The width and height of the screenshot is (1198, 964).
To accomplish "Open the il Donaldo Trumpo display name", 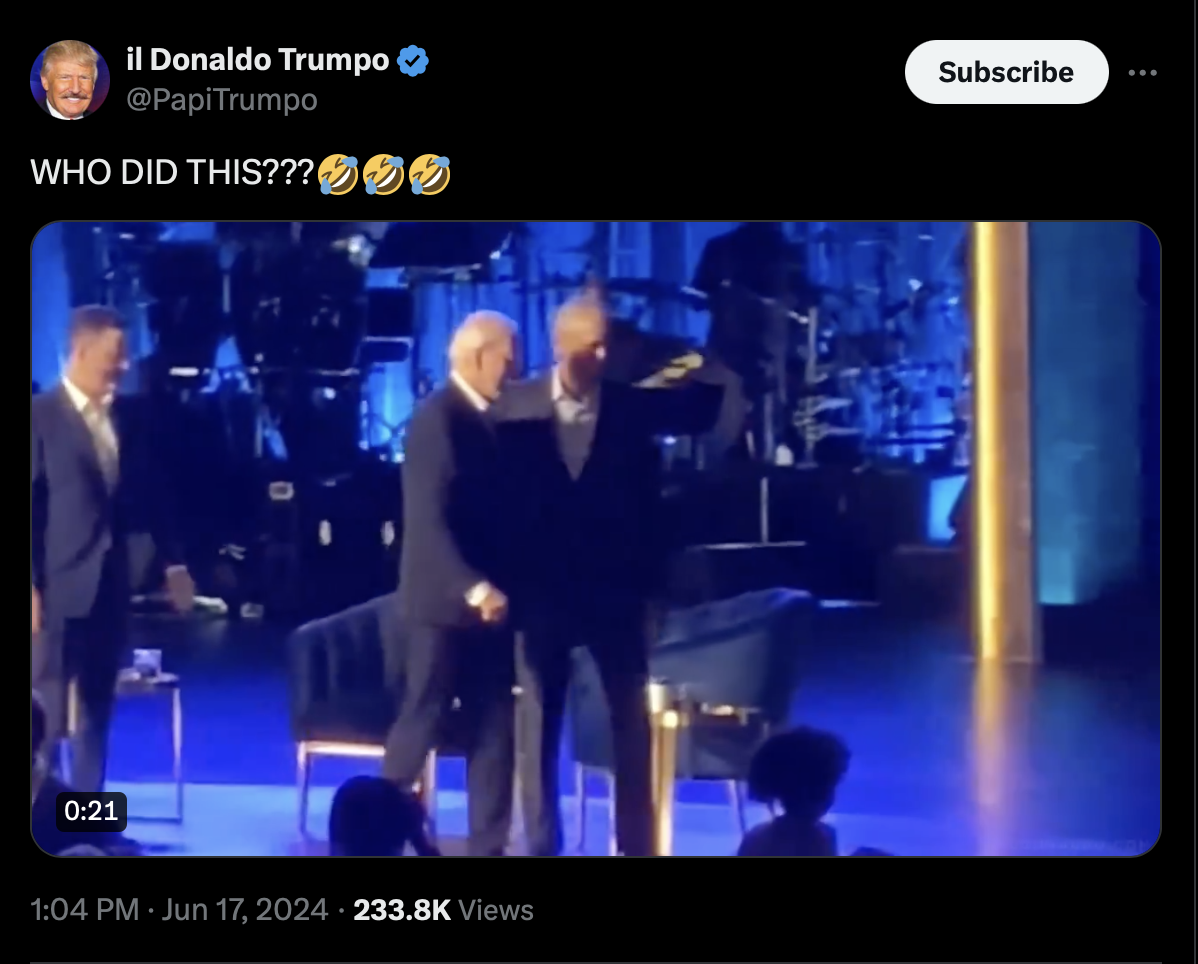I will point(257,60).
